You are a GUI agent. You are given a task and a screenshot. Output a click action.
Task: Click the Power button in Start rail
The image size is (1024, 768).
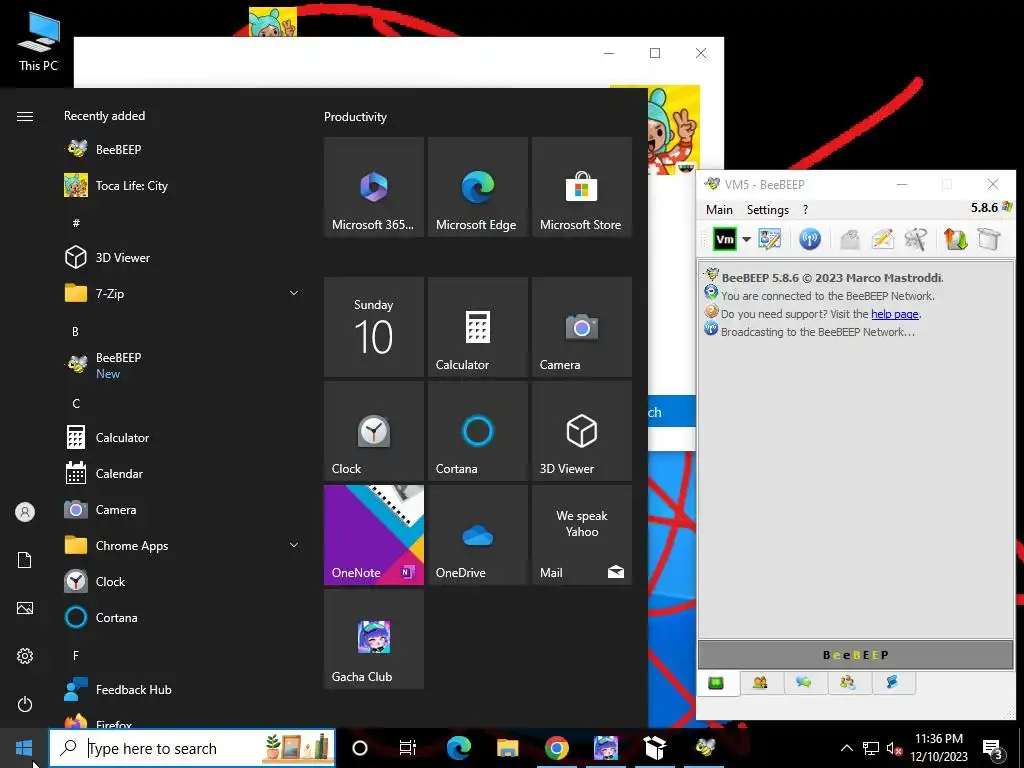[x=25, y=704]
